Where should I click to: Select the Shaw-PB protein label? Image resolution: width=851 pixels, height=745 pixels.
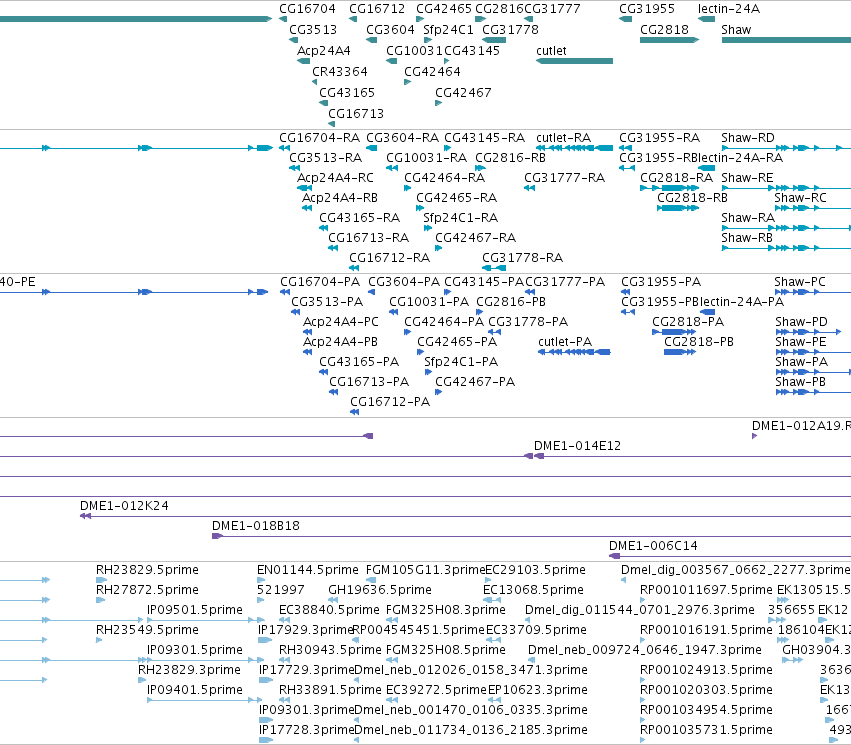(x=801, y=382)
